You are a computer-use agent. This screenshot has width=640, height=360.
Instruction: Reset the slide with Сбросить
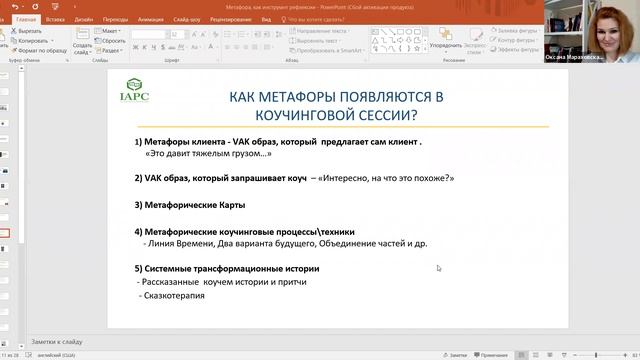(x=110, y=41)
